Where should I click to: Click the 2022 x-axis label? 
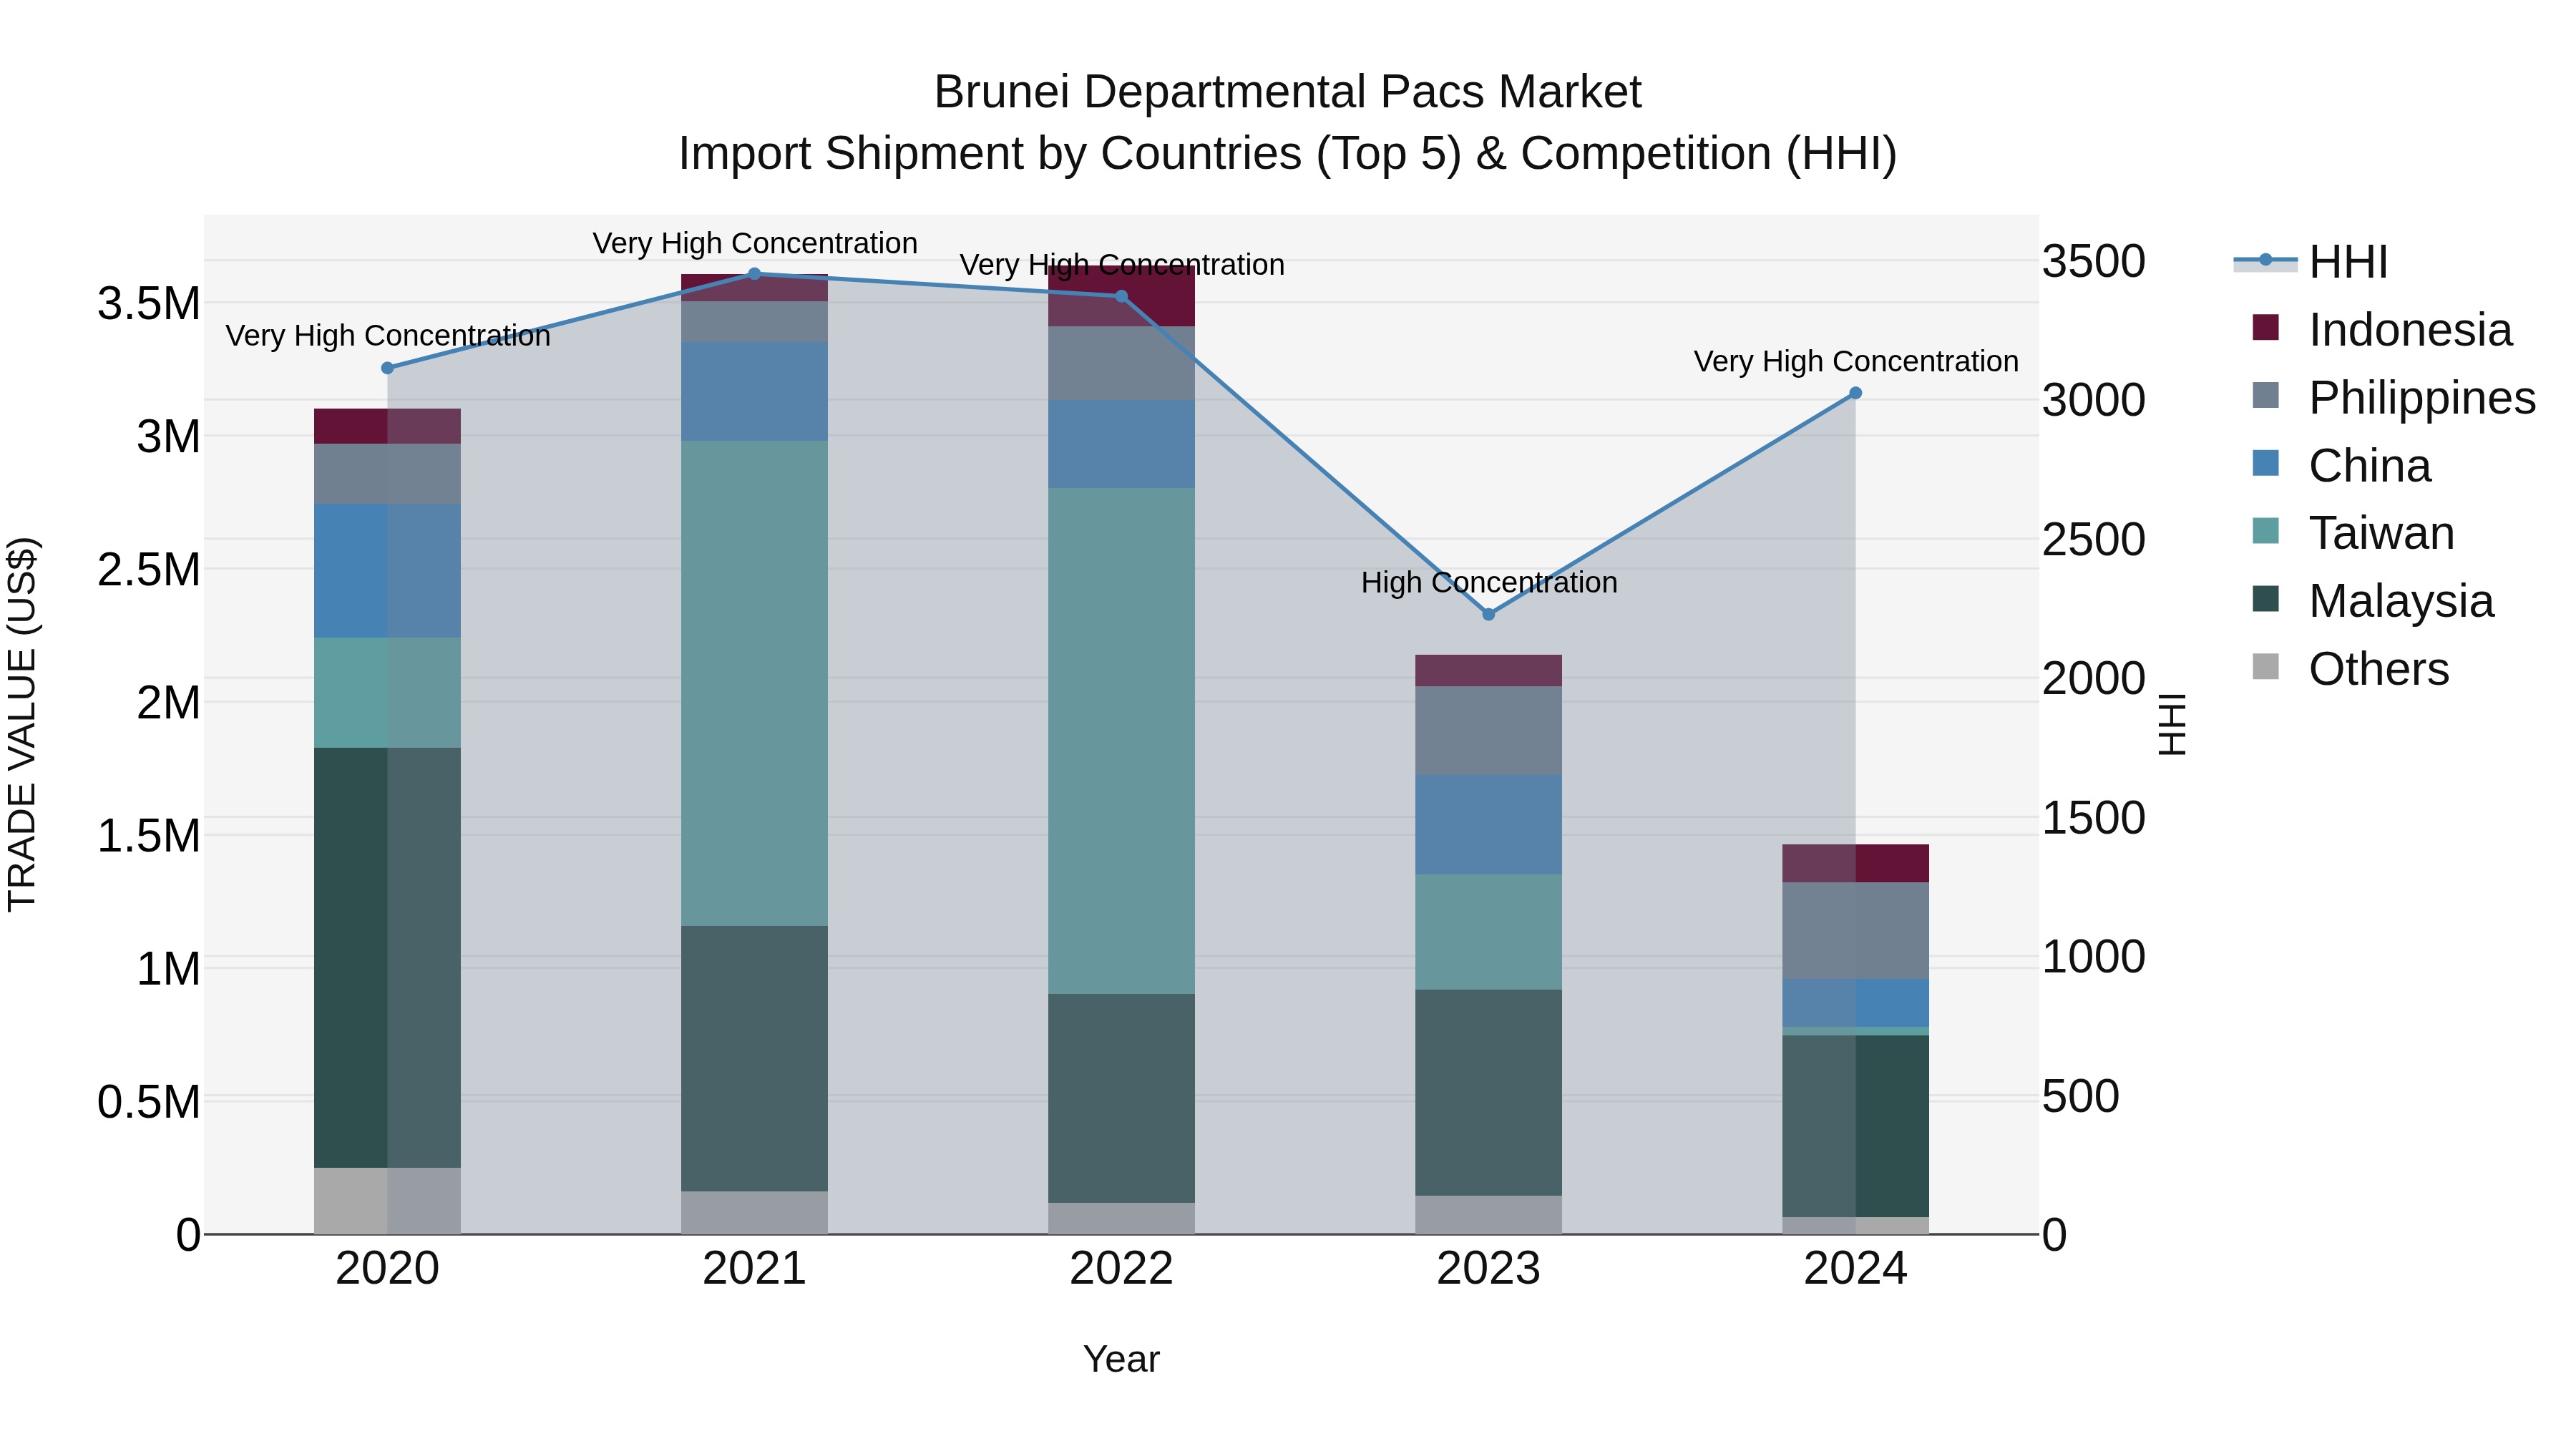pos(1121,1269)
